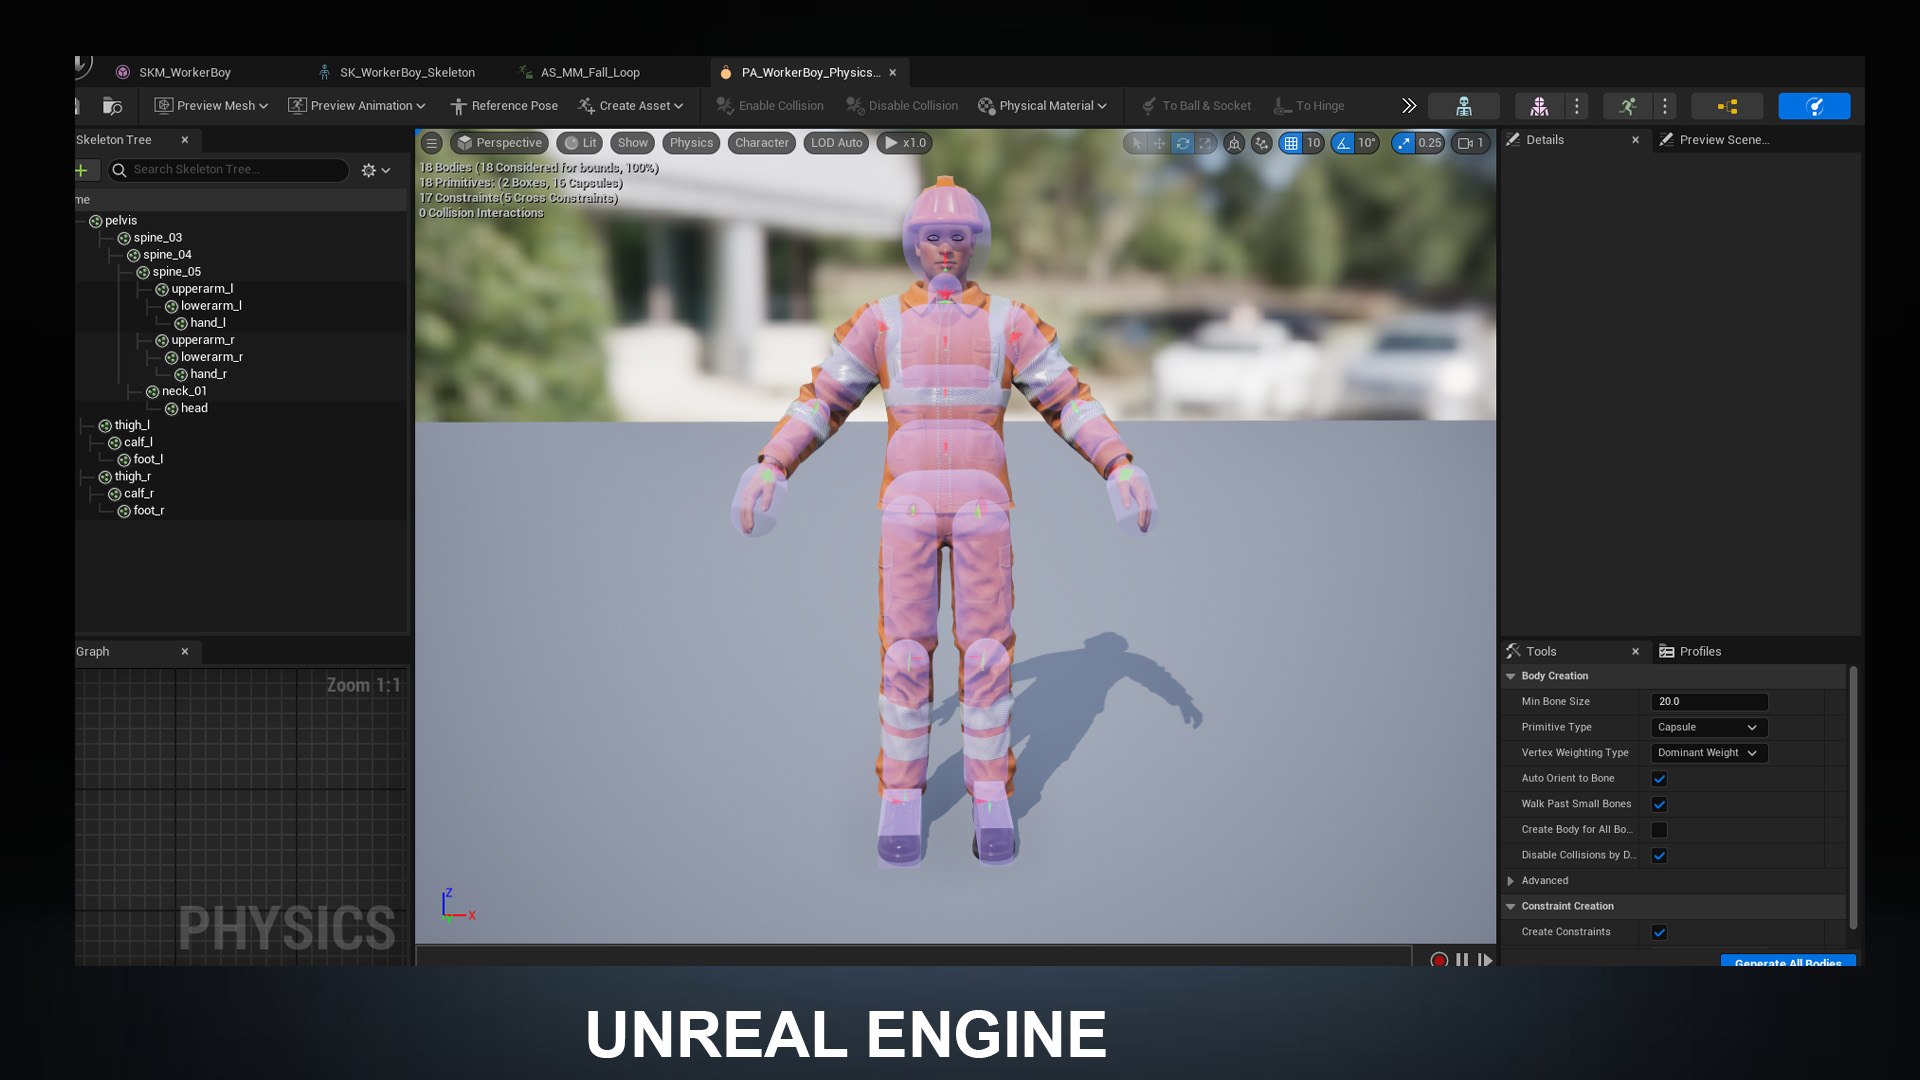1920x1080 pixels.
Task: Collapse the Constraint Creation section
Action: [1511, 906]
